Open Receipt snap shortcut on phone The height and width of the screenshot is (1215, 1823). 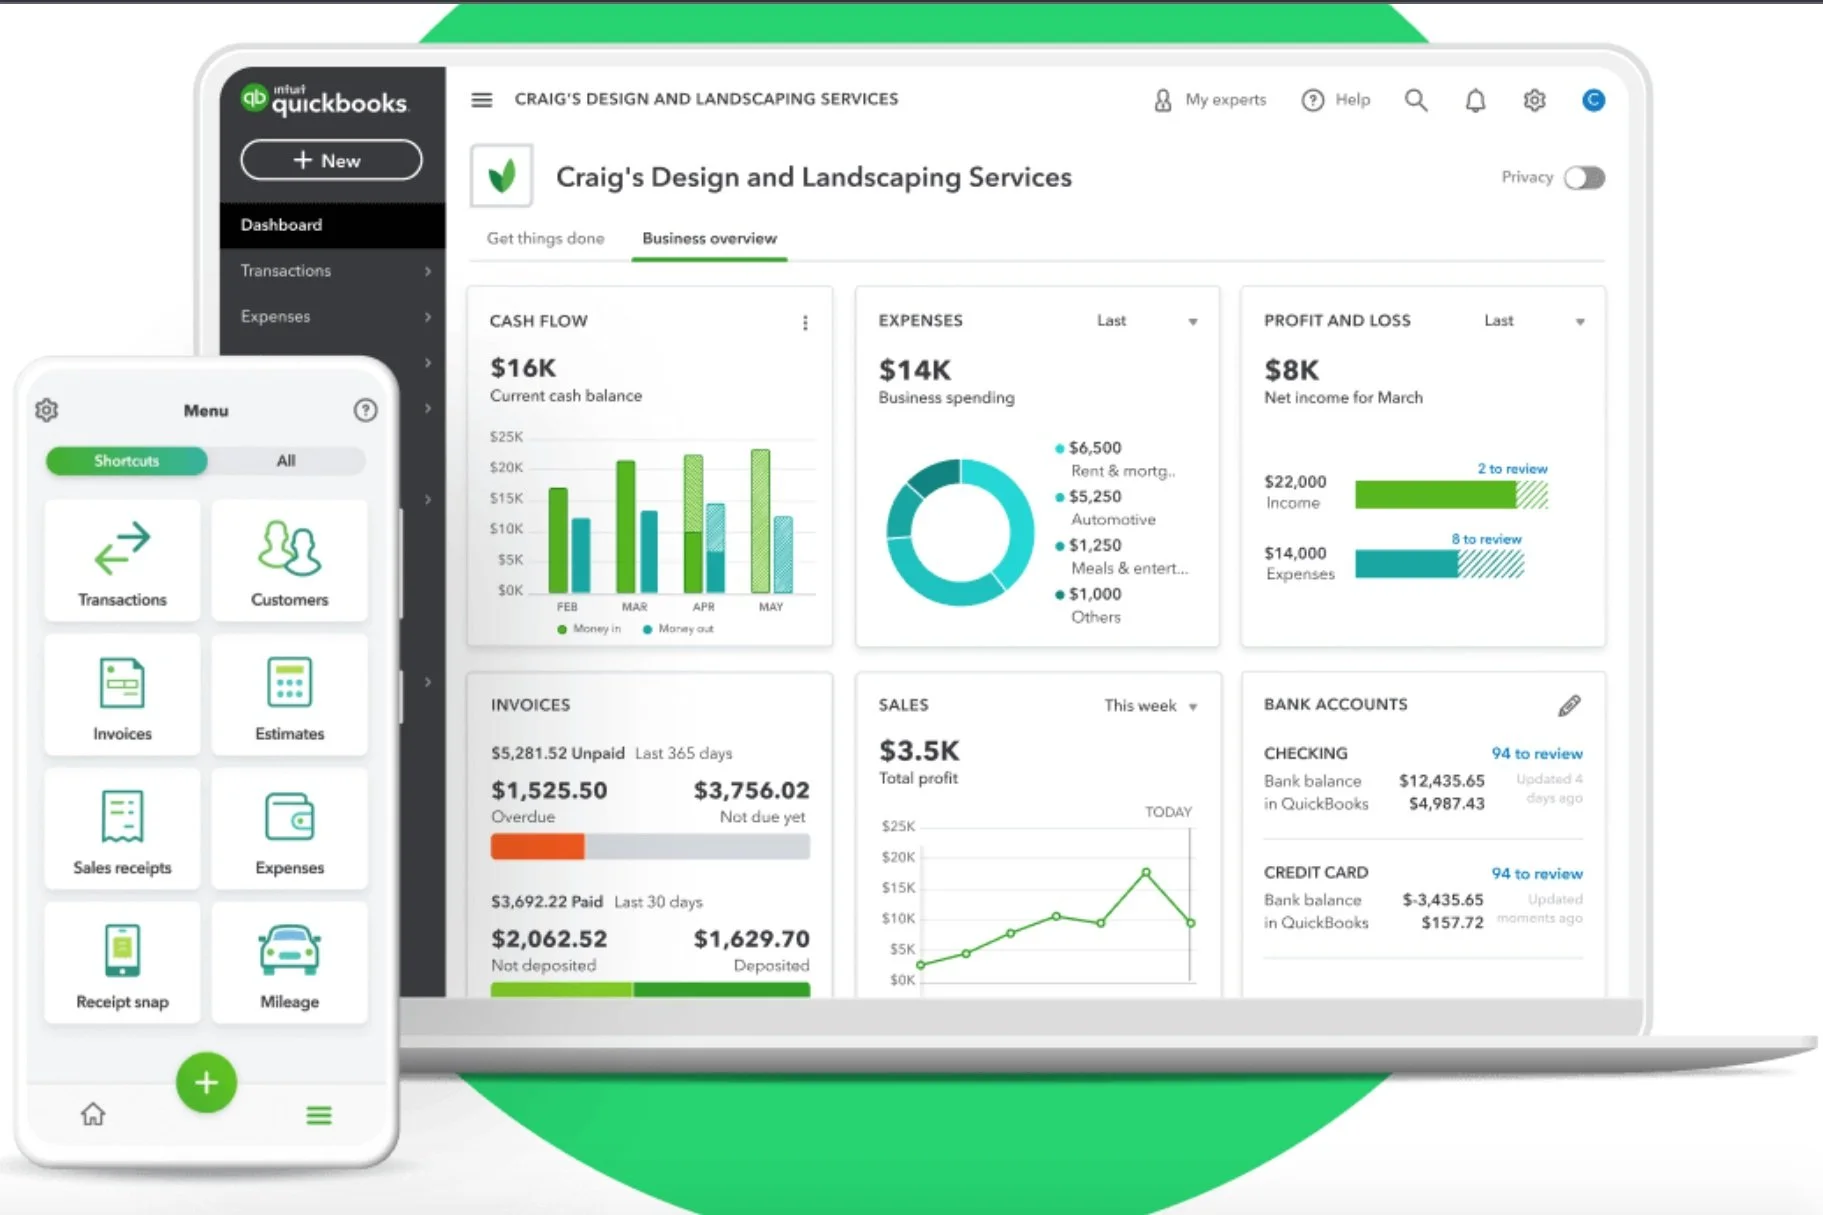coord(122,963)
